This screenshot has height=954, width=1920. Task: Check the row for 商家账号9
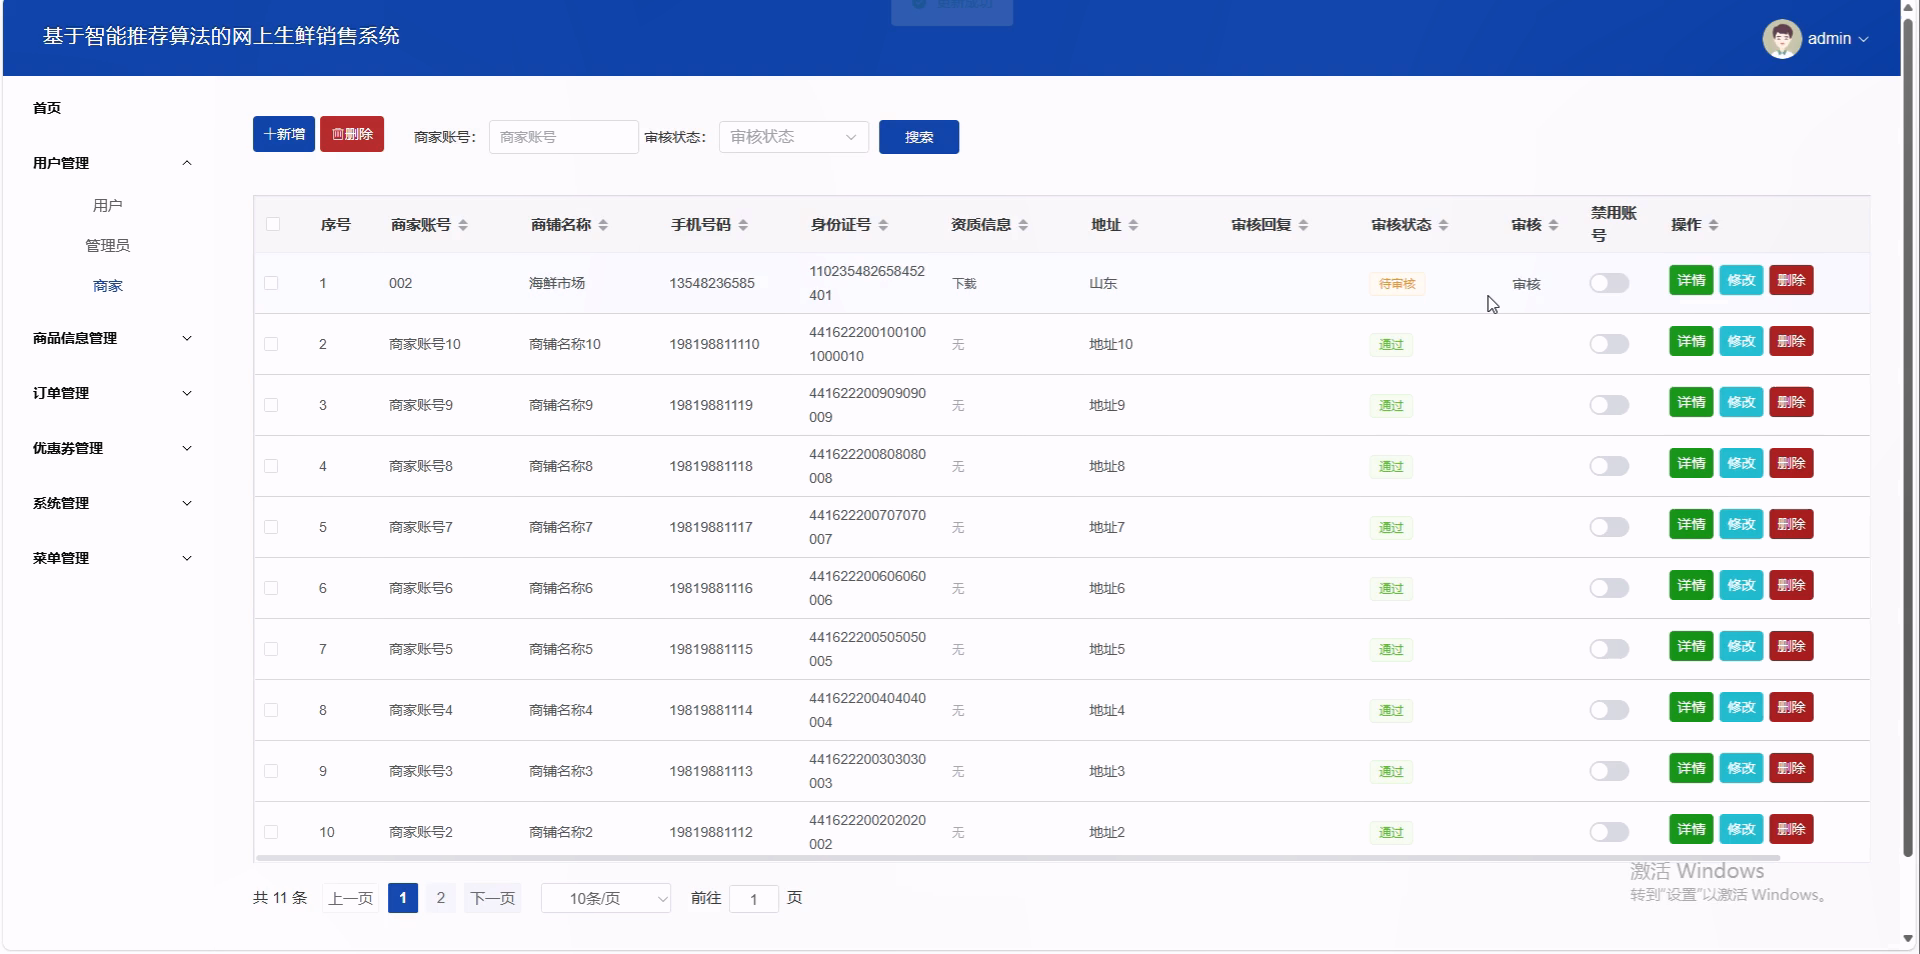click(x=271, y=405)
